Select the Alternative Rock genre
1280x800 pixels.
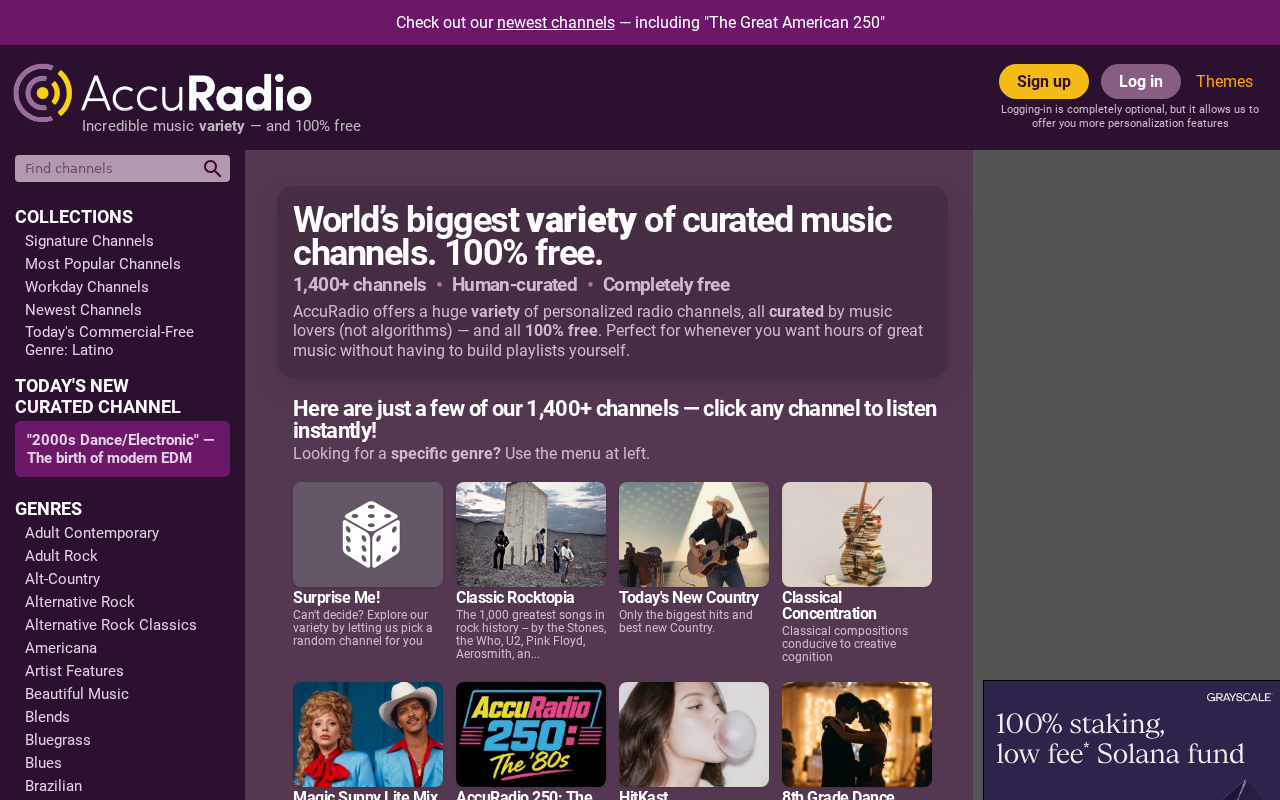coord(80,602)
